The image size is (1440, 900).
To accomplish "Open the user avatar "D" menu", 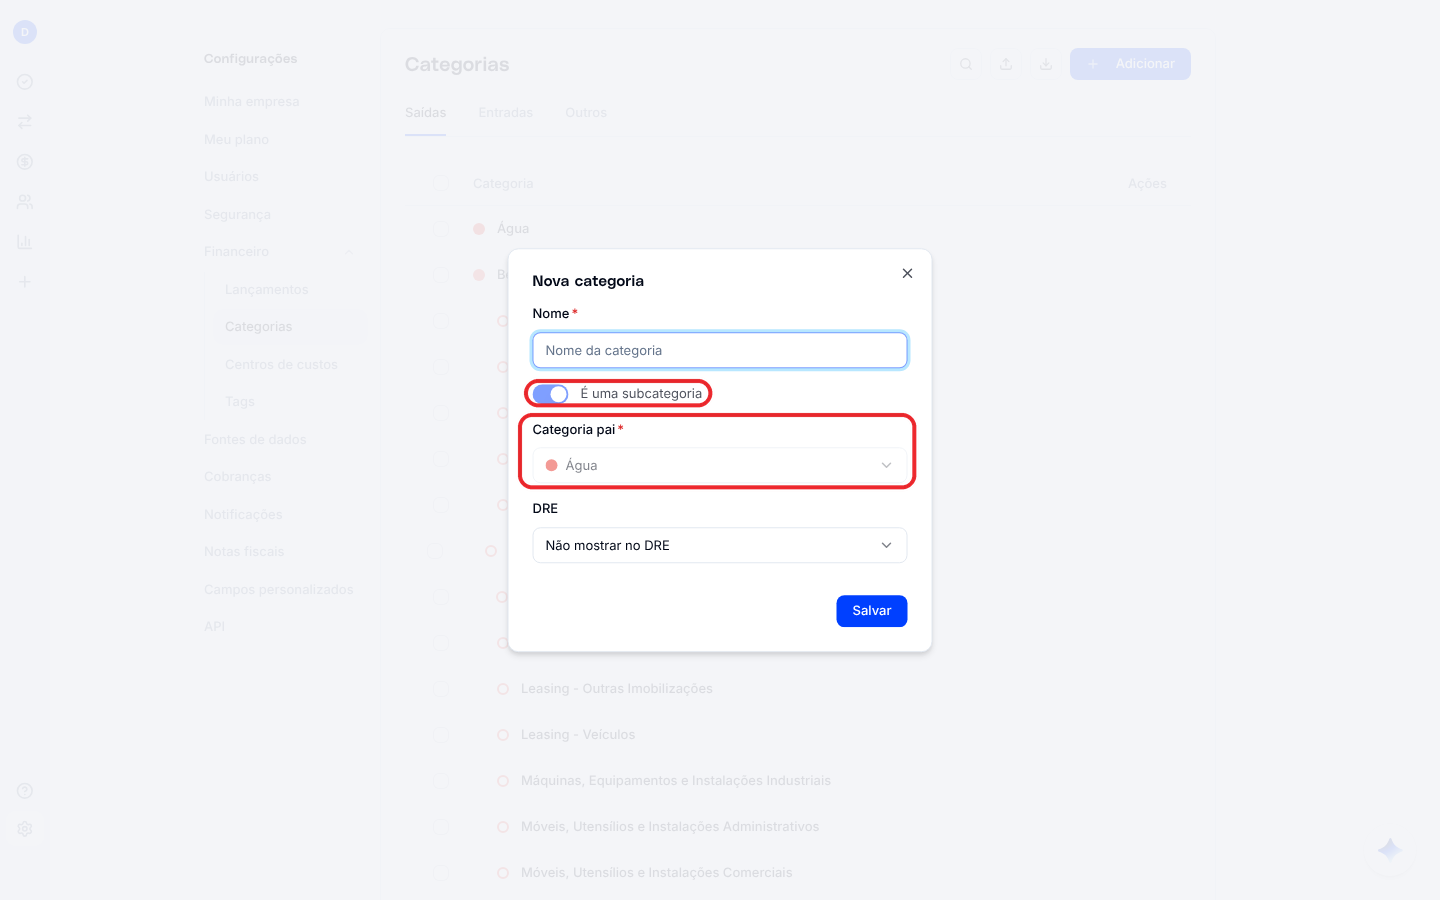I will click(25, 32).
